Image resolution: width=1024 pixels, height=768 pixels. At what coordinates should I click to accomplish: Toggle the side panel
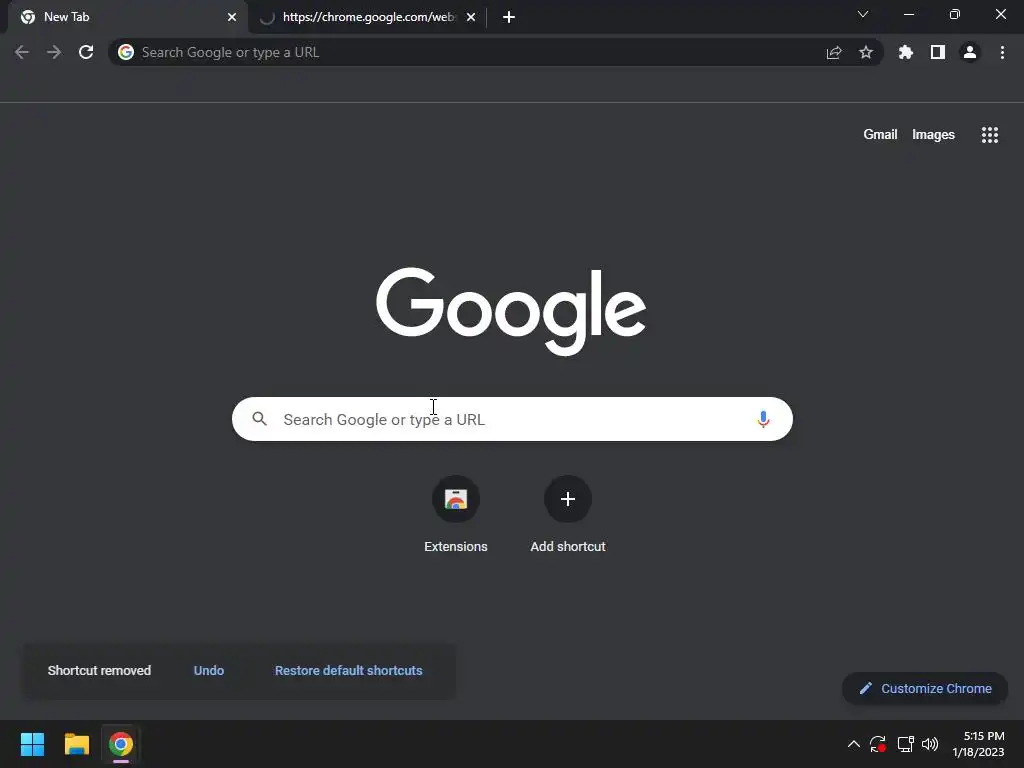[938, 52]
